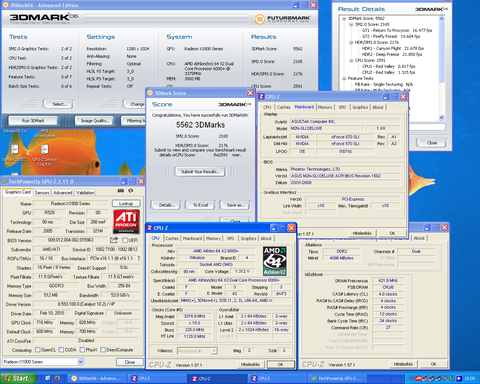Click OK button in front CPU-Z window
This screenshot has width=480, height=384.
pos(280,364)
